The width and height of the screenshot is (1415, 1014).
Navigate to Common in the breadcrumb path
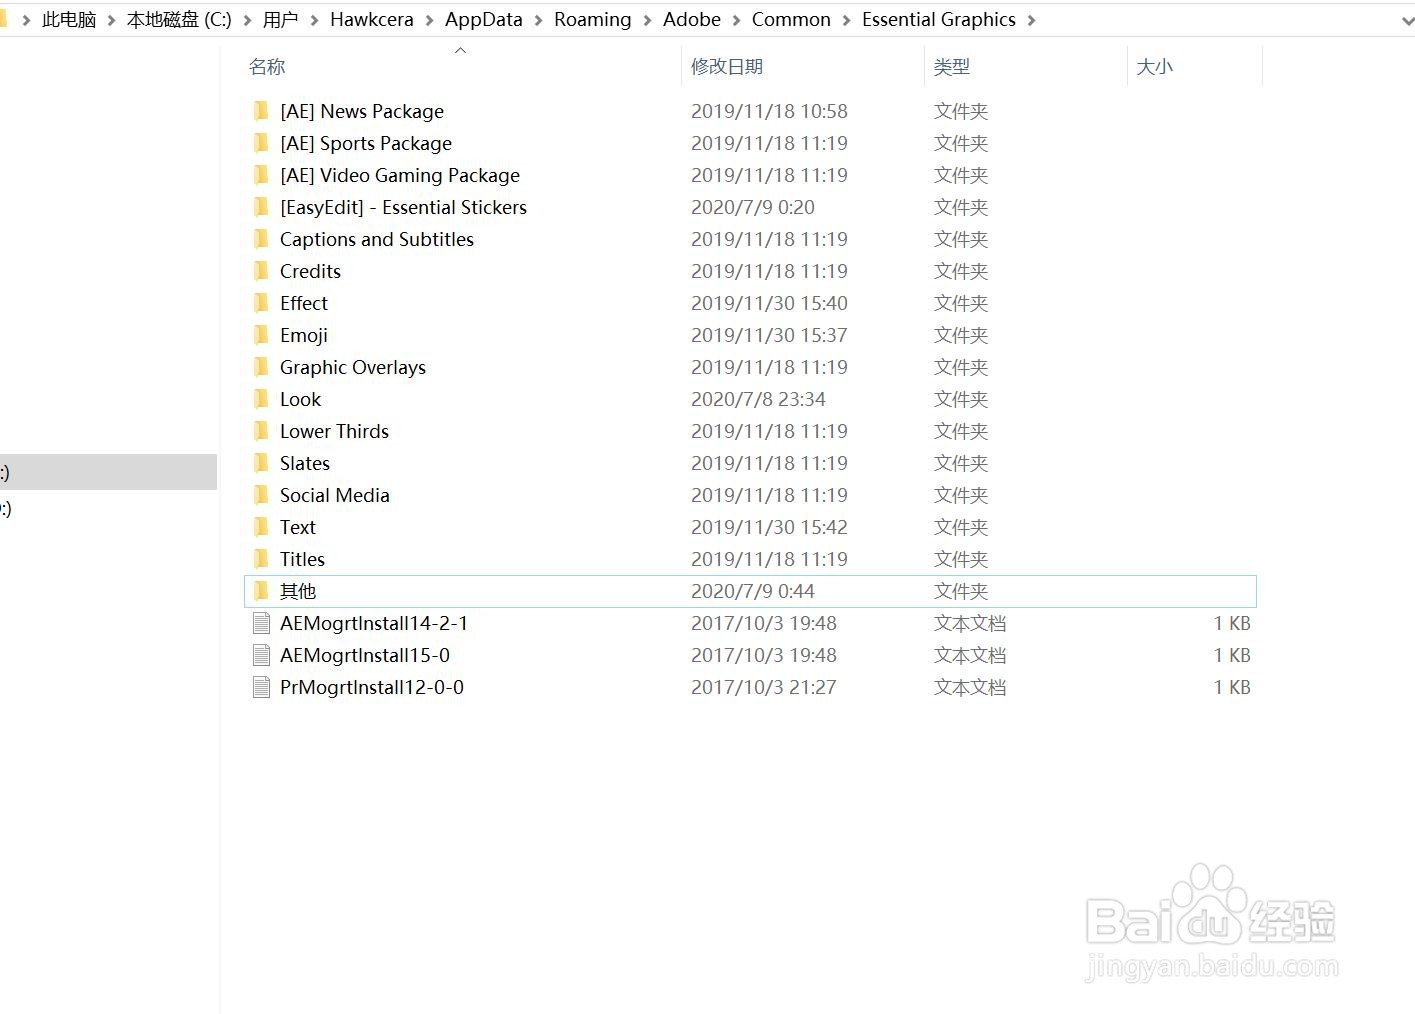click(791, 20)
